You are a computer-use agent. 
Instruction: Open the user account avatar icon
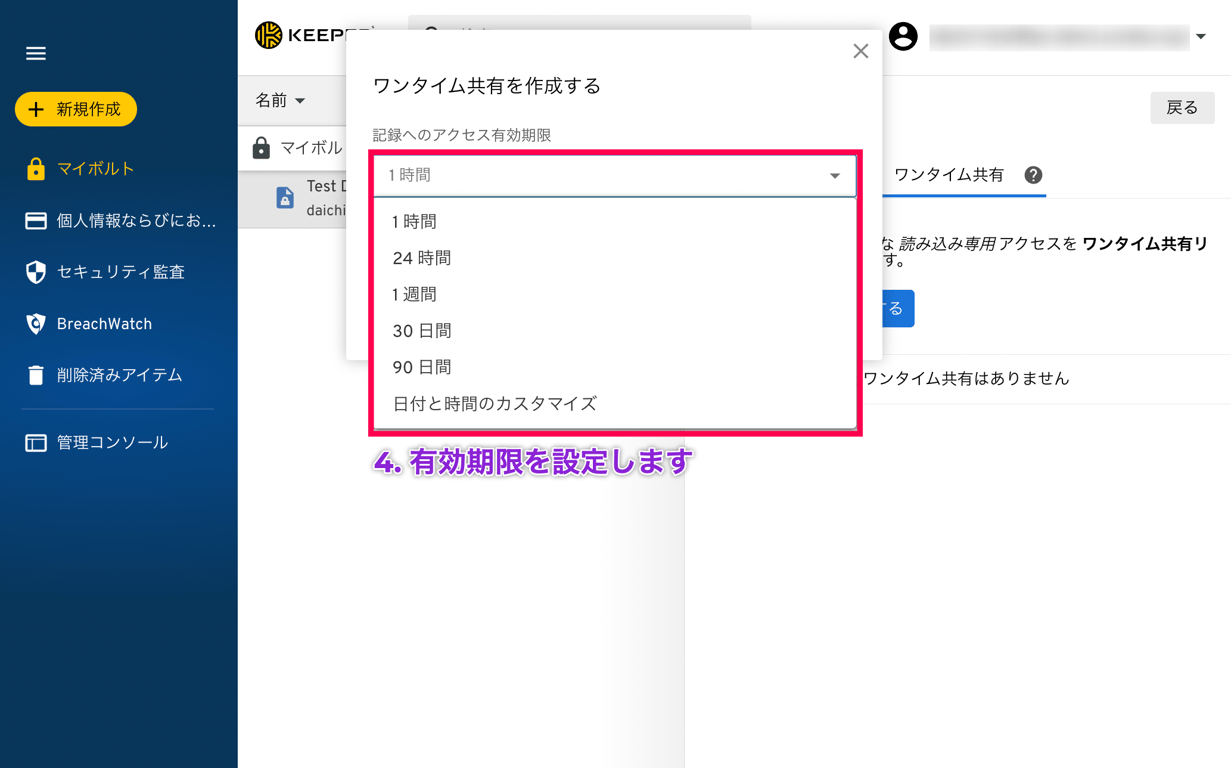pyautogui.click(x=905, y=37)
